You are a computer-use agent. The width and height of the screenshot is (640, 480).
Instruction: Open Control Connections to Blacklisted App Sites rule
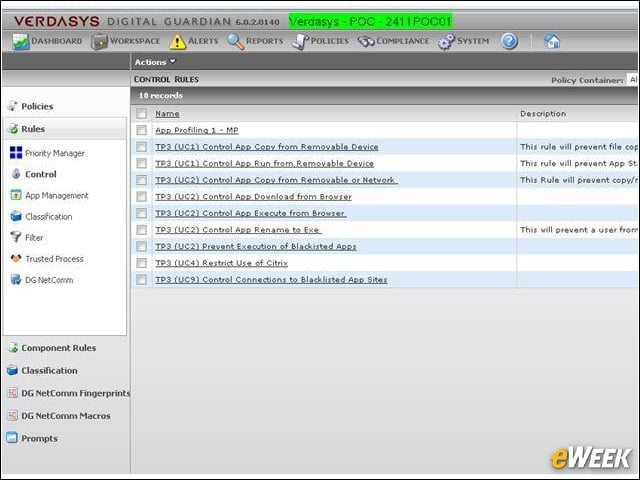pyautogui.click(x=271, y=280)
